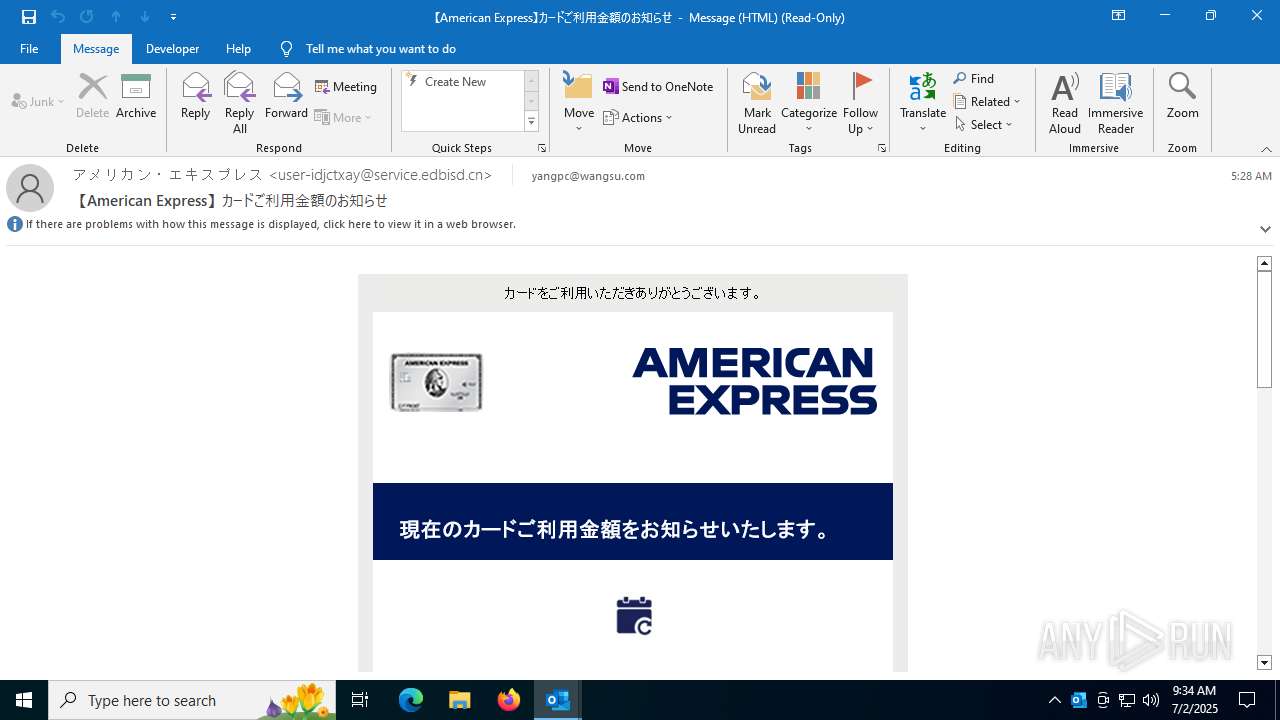Click Find in the Editing group
The width and height of the screenshot is (1280, 720).
point(974,79)
